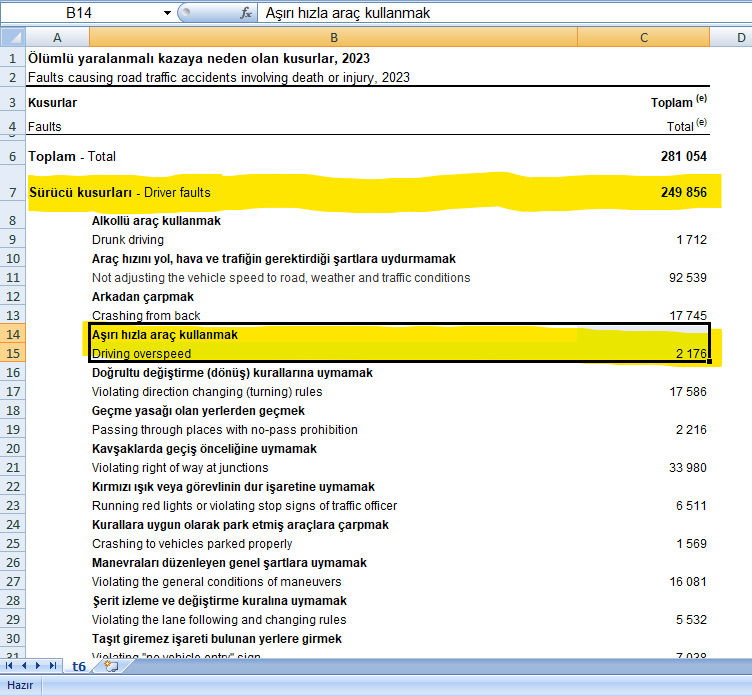This screenshot has width=752, height=696.
Task: Select the 'Toplam (e)' header cell
Action: point(678,101)
